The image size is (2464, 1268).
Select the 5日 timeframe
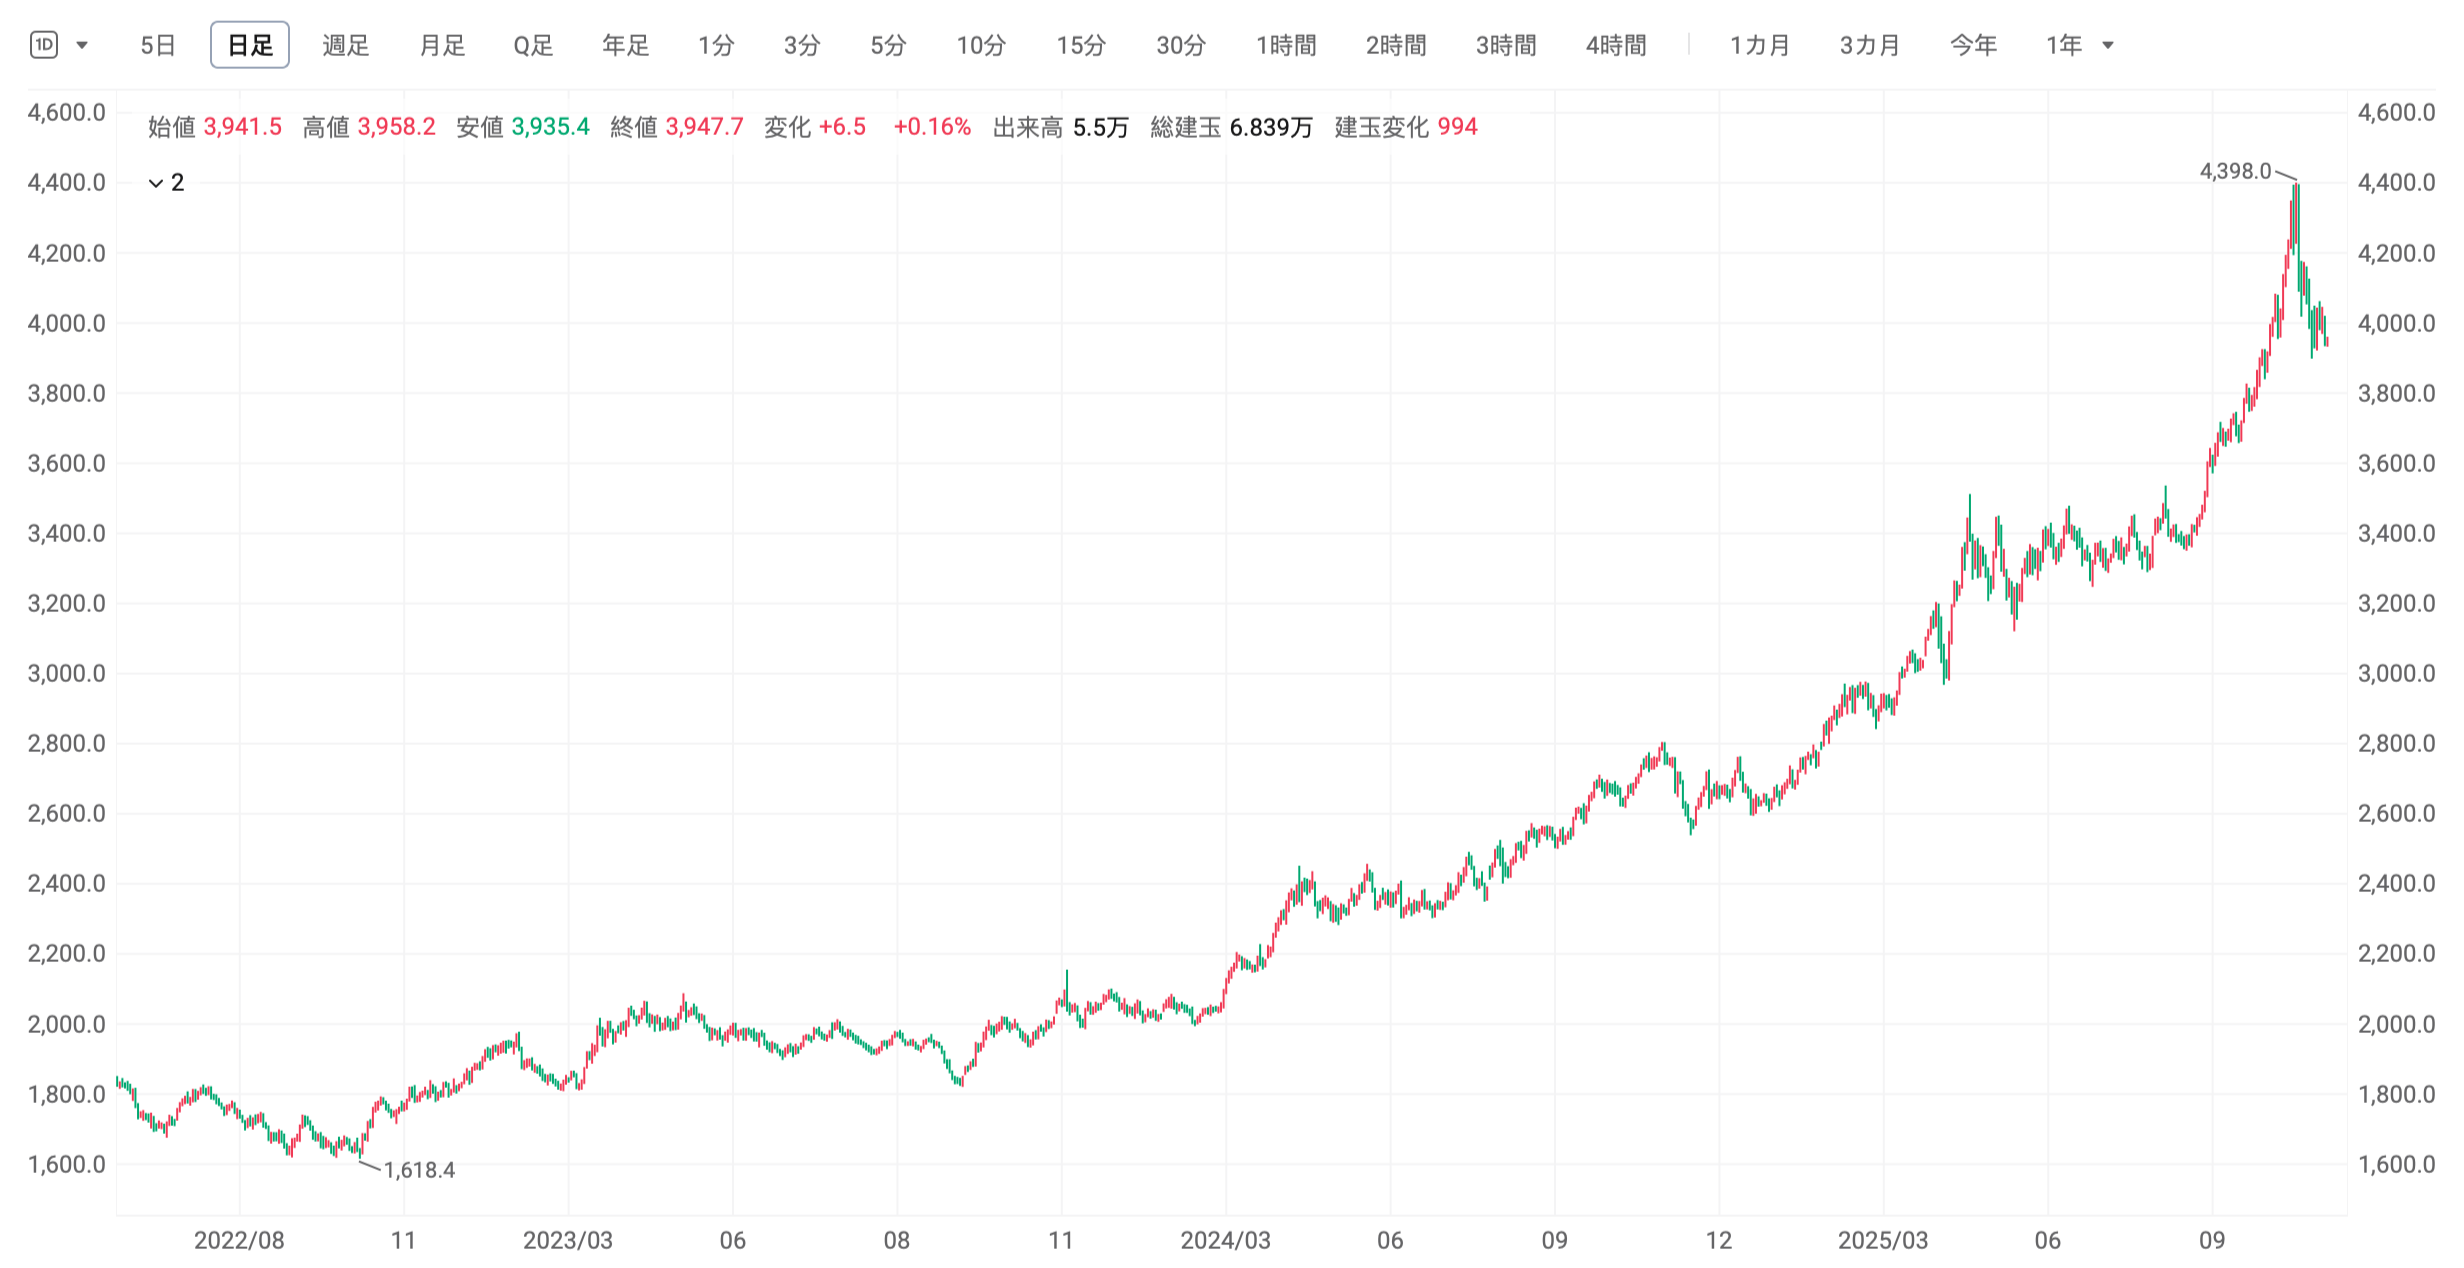tap(158, 45)
